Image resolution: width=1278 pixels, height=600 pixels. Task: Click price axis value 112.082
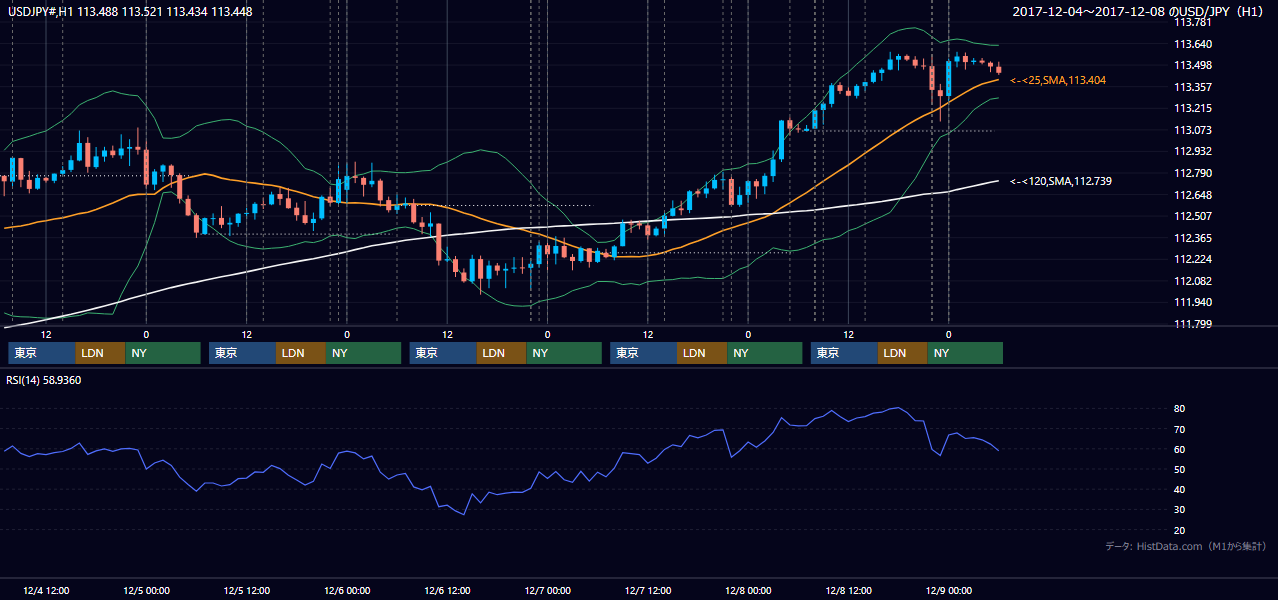tap(1192, 281)
